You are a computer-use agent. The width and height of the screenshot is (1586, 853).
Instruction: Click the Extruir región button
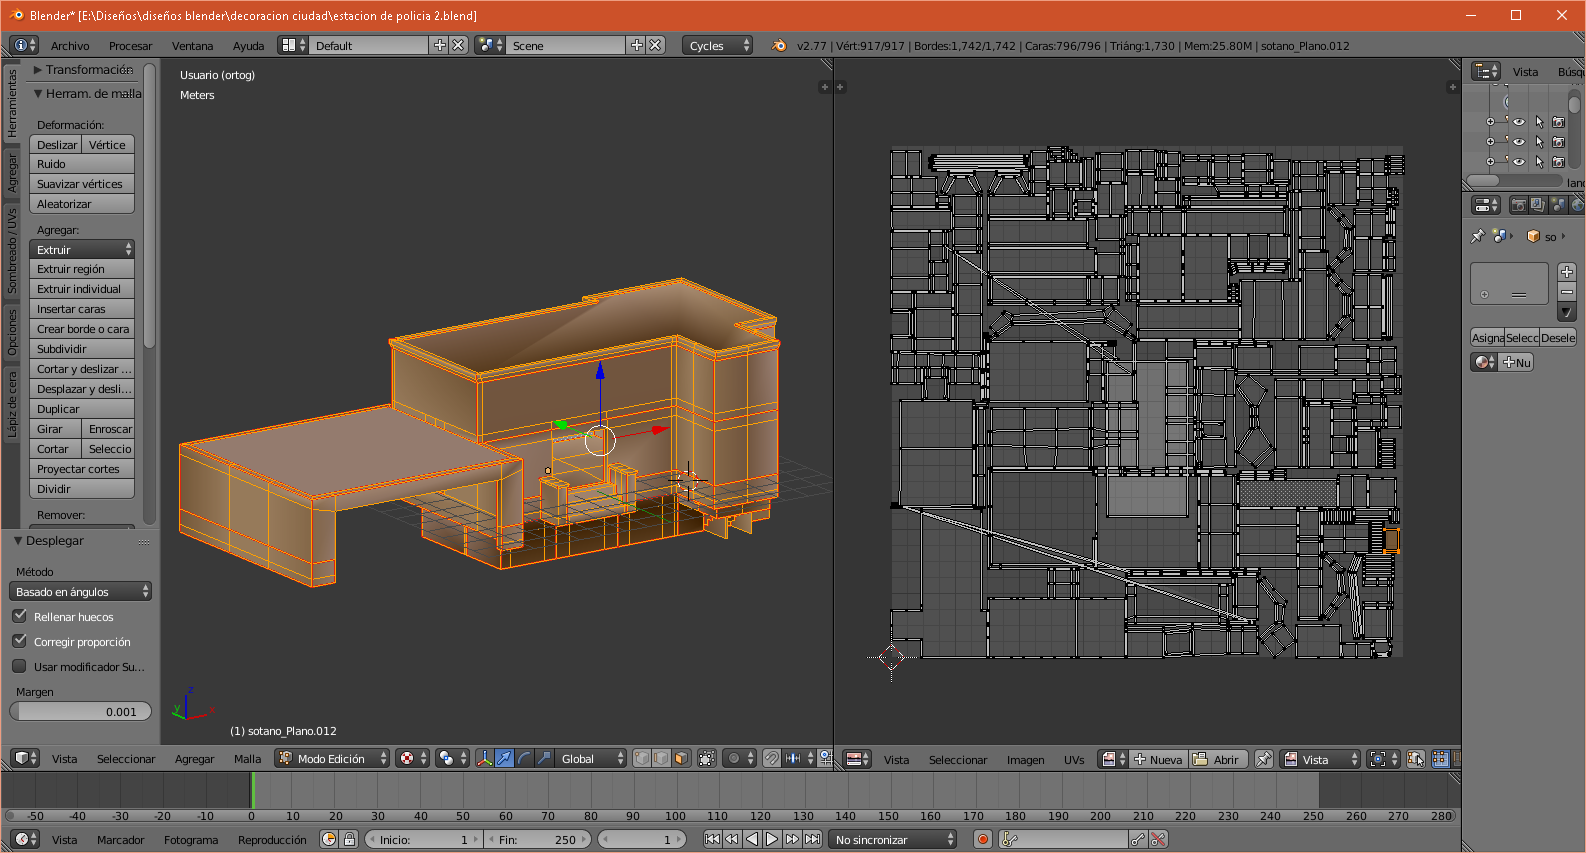[81, 269]
